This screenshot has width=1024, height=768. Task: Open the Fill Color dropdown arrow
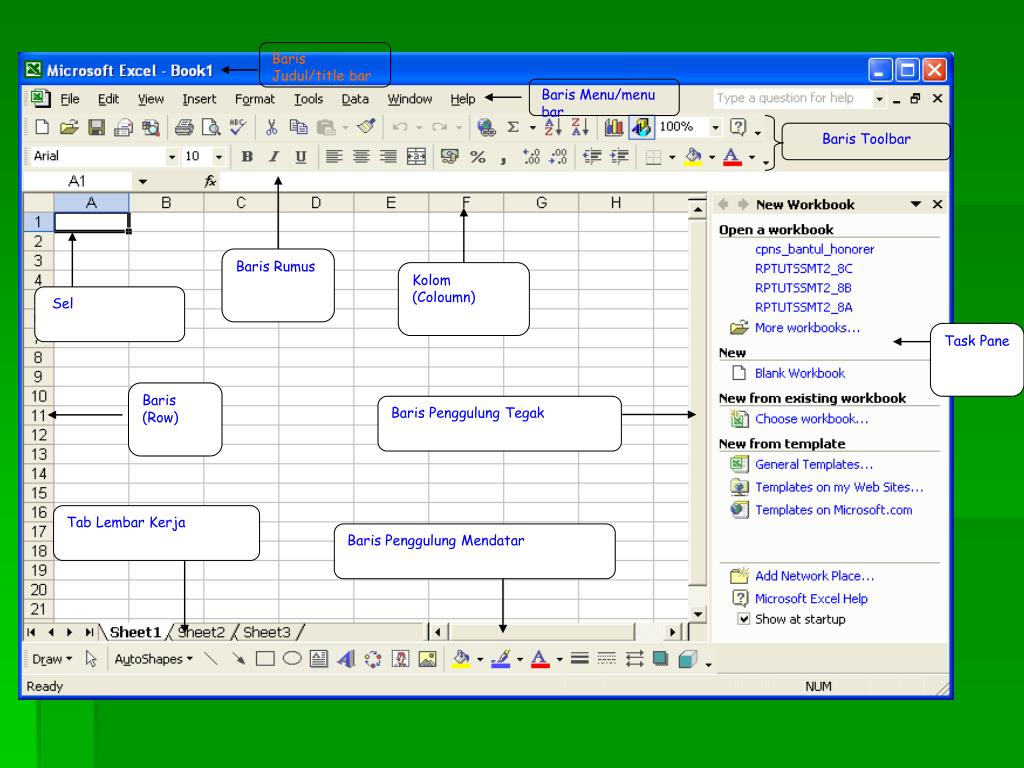coord(712,157)
